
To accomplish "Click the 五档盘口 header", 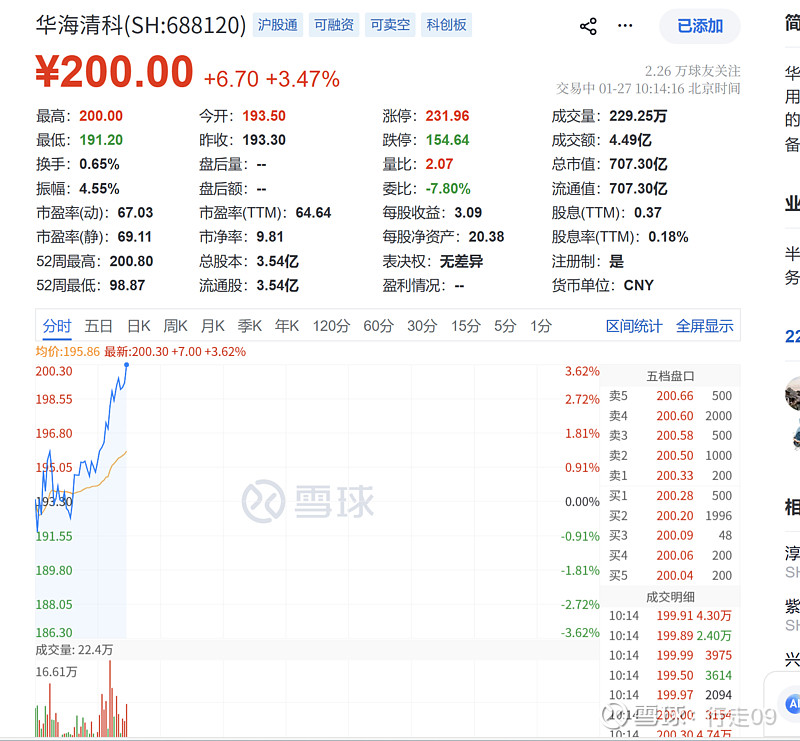I will (670, 376).
